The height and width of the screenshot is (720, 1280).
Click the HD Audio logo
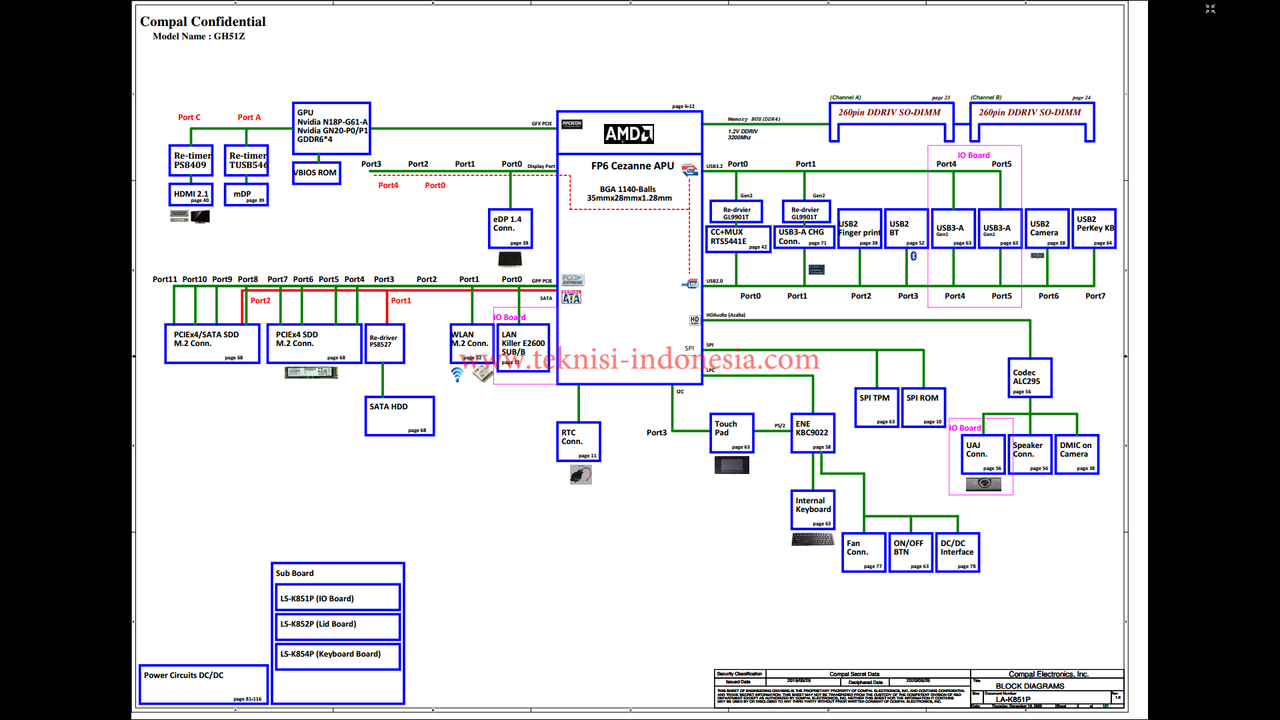coord(694,321)
